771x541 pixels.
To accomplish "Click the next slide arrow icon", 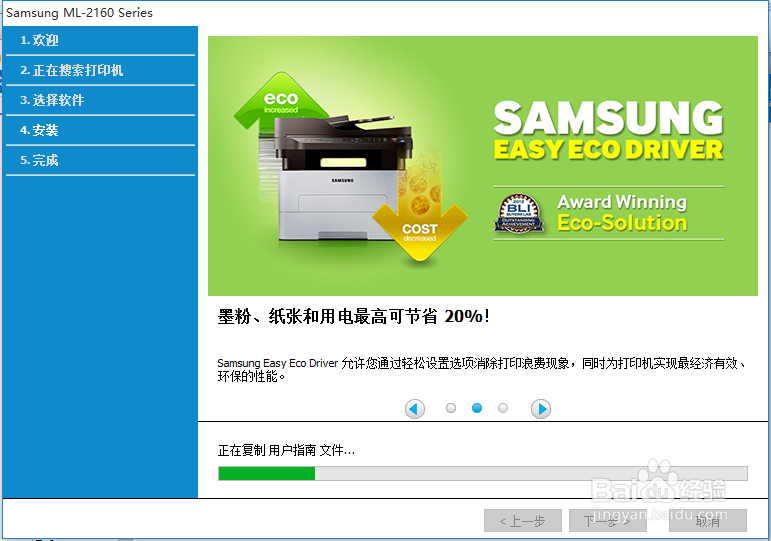I will (x=541, y=409).
